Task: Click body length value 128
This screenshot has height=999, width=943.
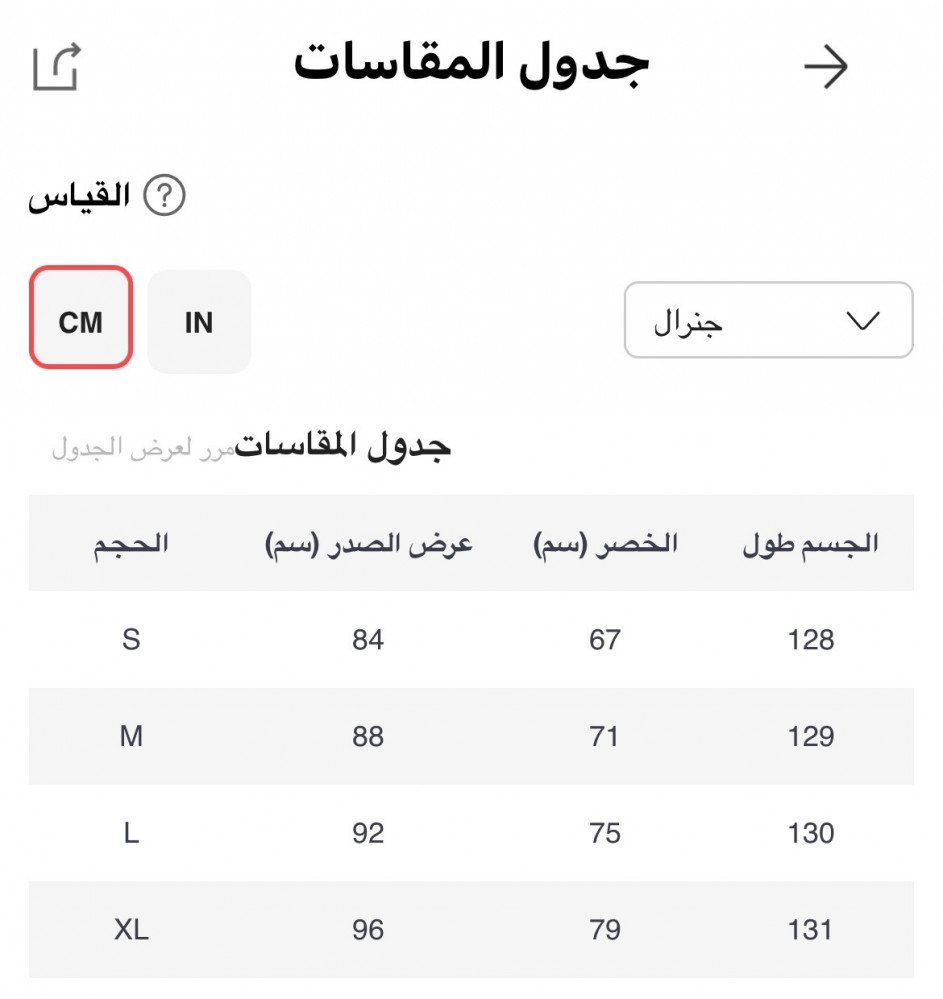Action: pyautogui.click(x=810, y=640)
